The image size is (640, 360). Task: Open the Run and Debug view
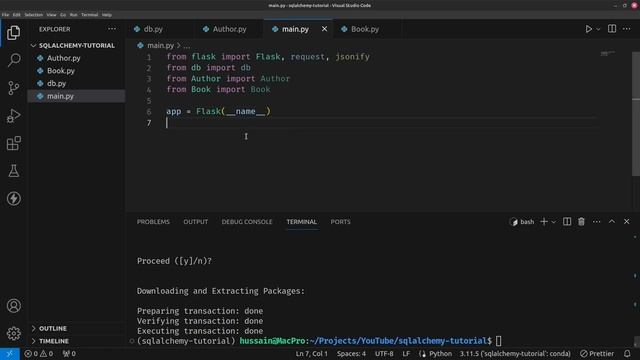(x=13, y=116)
